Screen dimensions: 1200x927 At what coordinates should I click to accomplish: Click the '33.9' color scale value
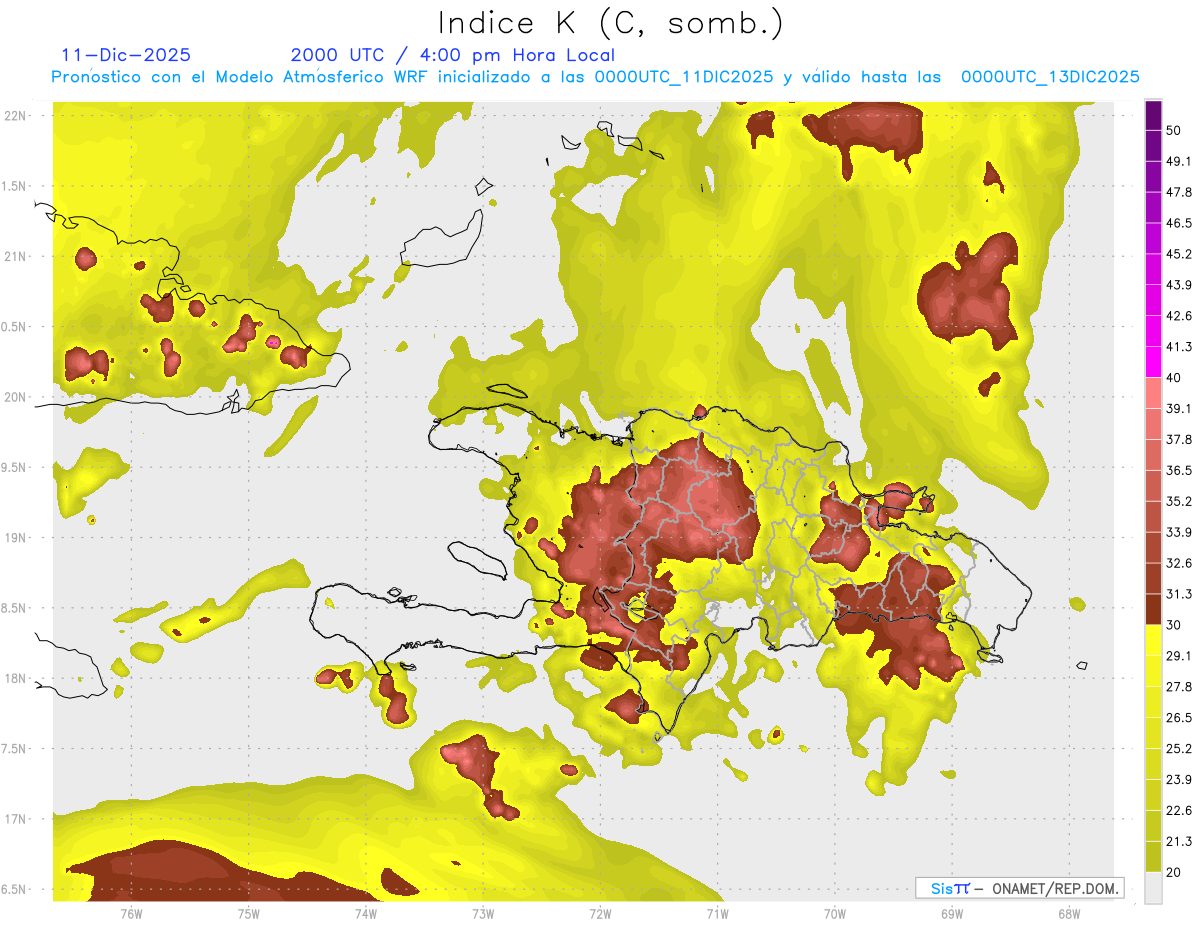(x=1179, y=533)
